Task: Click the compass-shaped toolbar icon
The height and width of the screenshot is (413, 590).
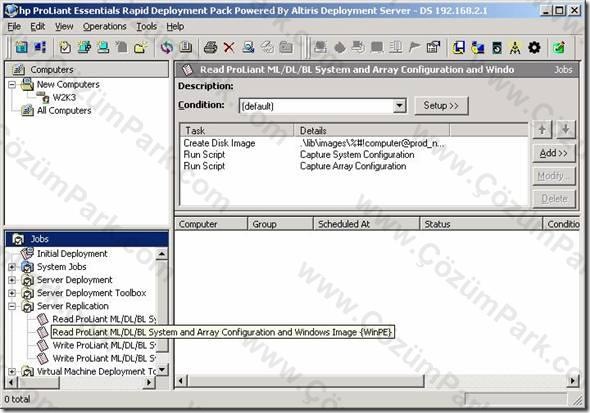Action: [515, 48]
